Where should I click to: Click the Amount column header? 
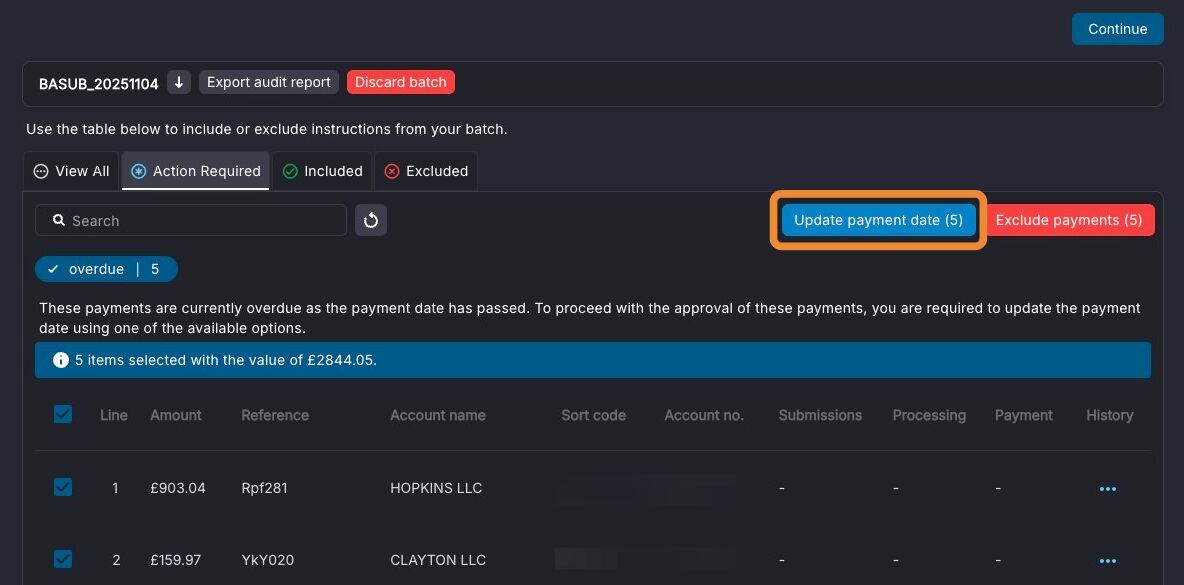(176, 415)
